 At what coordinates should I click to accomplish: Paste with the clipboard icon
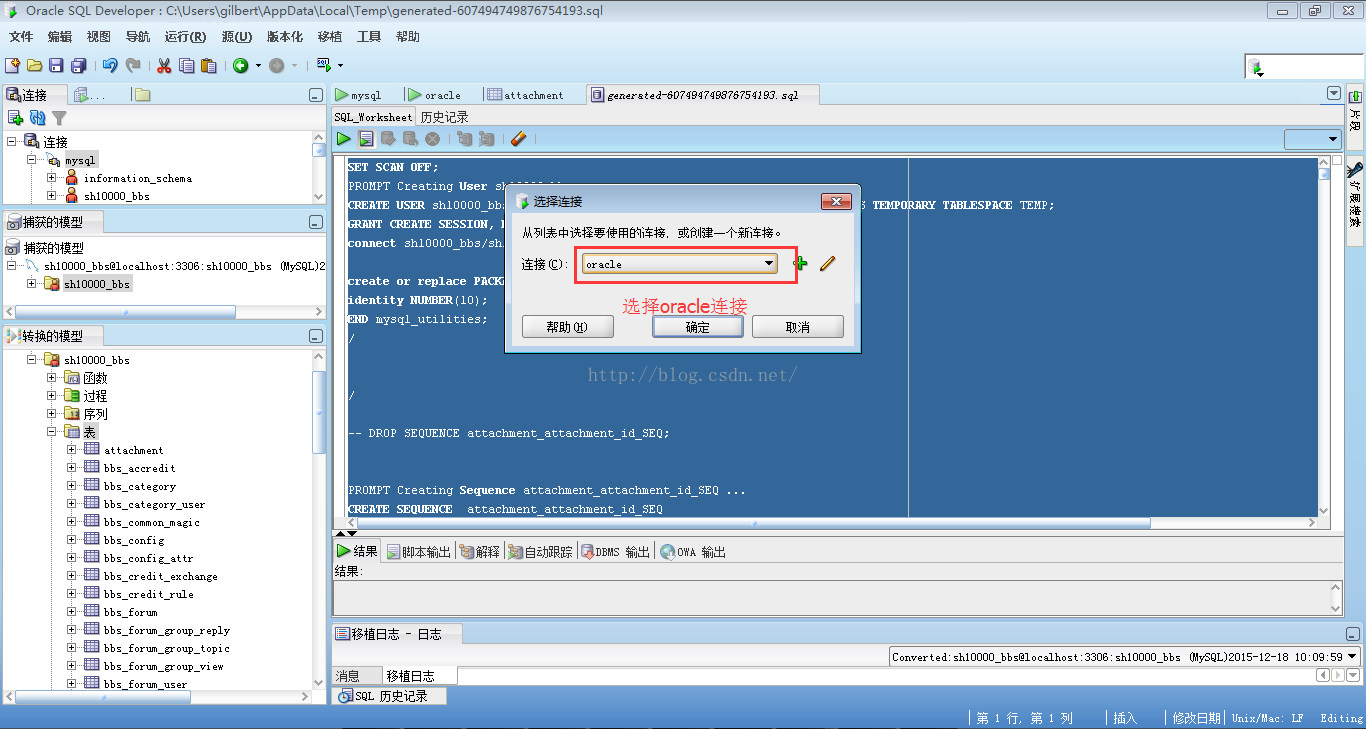(208, 65)
